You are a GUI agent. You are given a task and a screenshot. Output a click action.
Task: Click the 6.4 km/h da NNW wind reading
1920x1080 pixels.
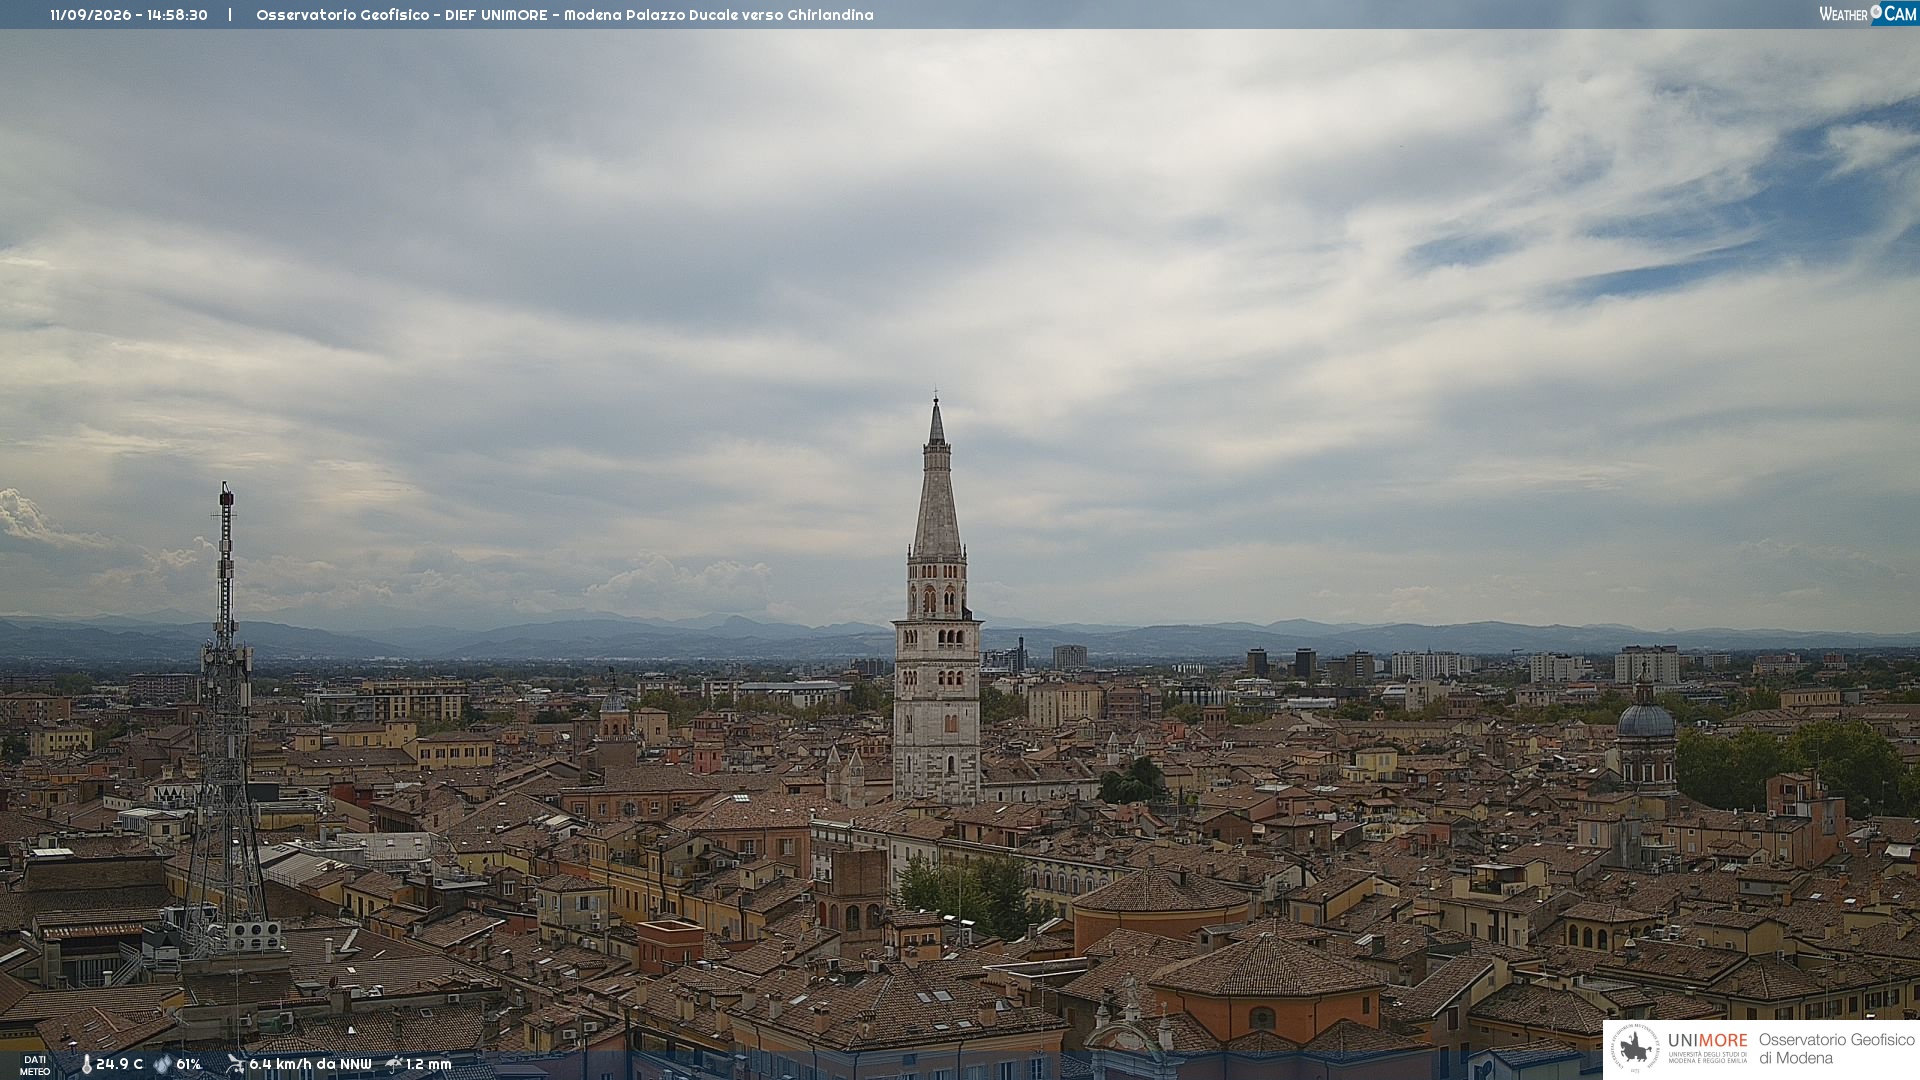310,1064
